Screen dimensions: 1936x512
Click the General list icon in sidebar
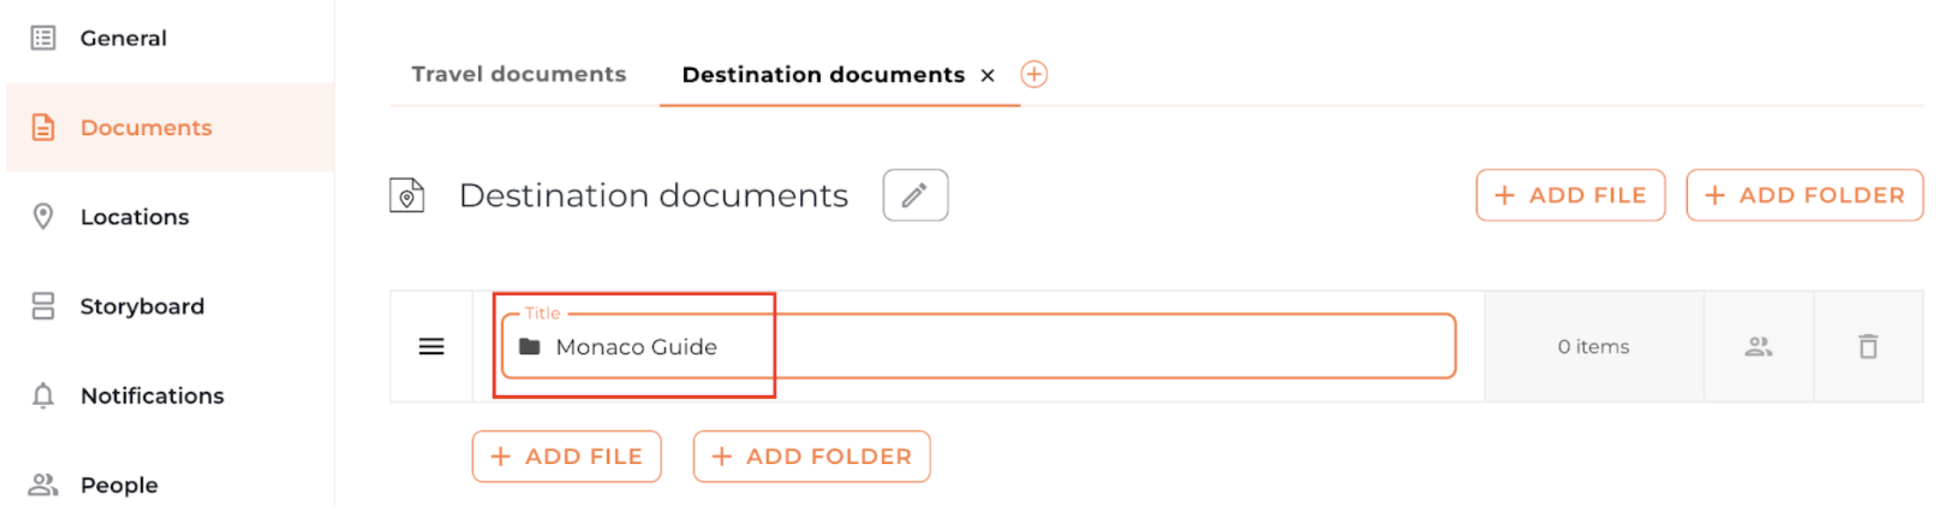point(43,38)
